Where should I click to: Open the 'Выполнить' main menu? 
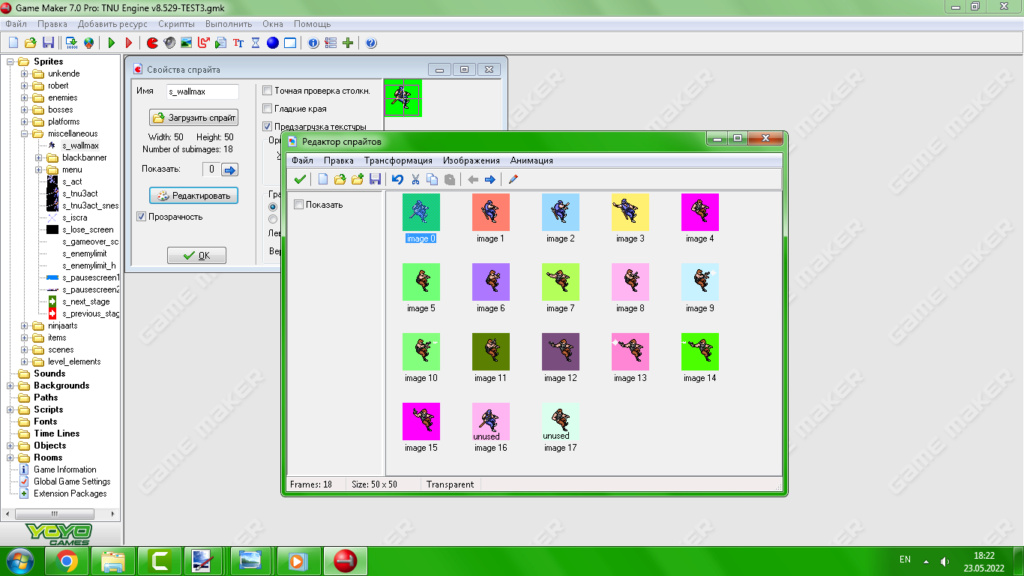pyautogui.click(x=229, y=24)
